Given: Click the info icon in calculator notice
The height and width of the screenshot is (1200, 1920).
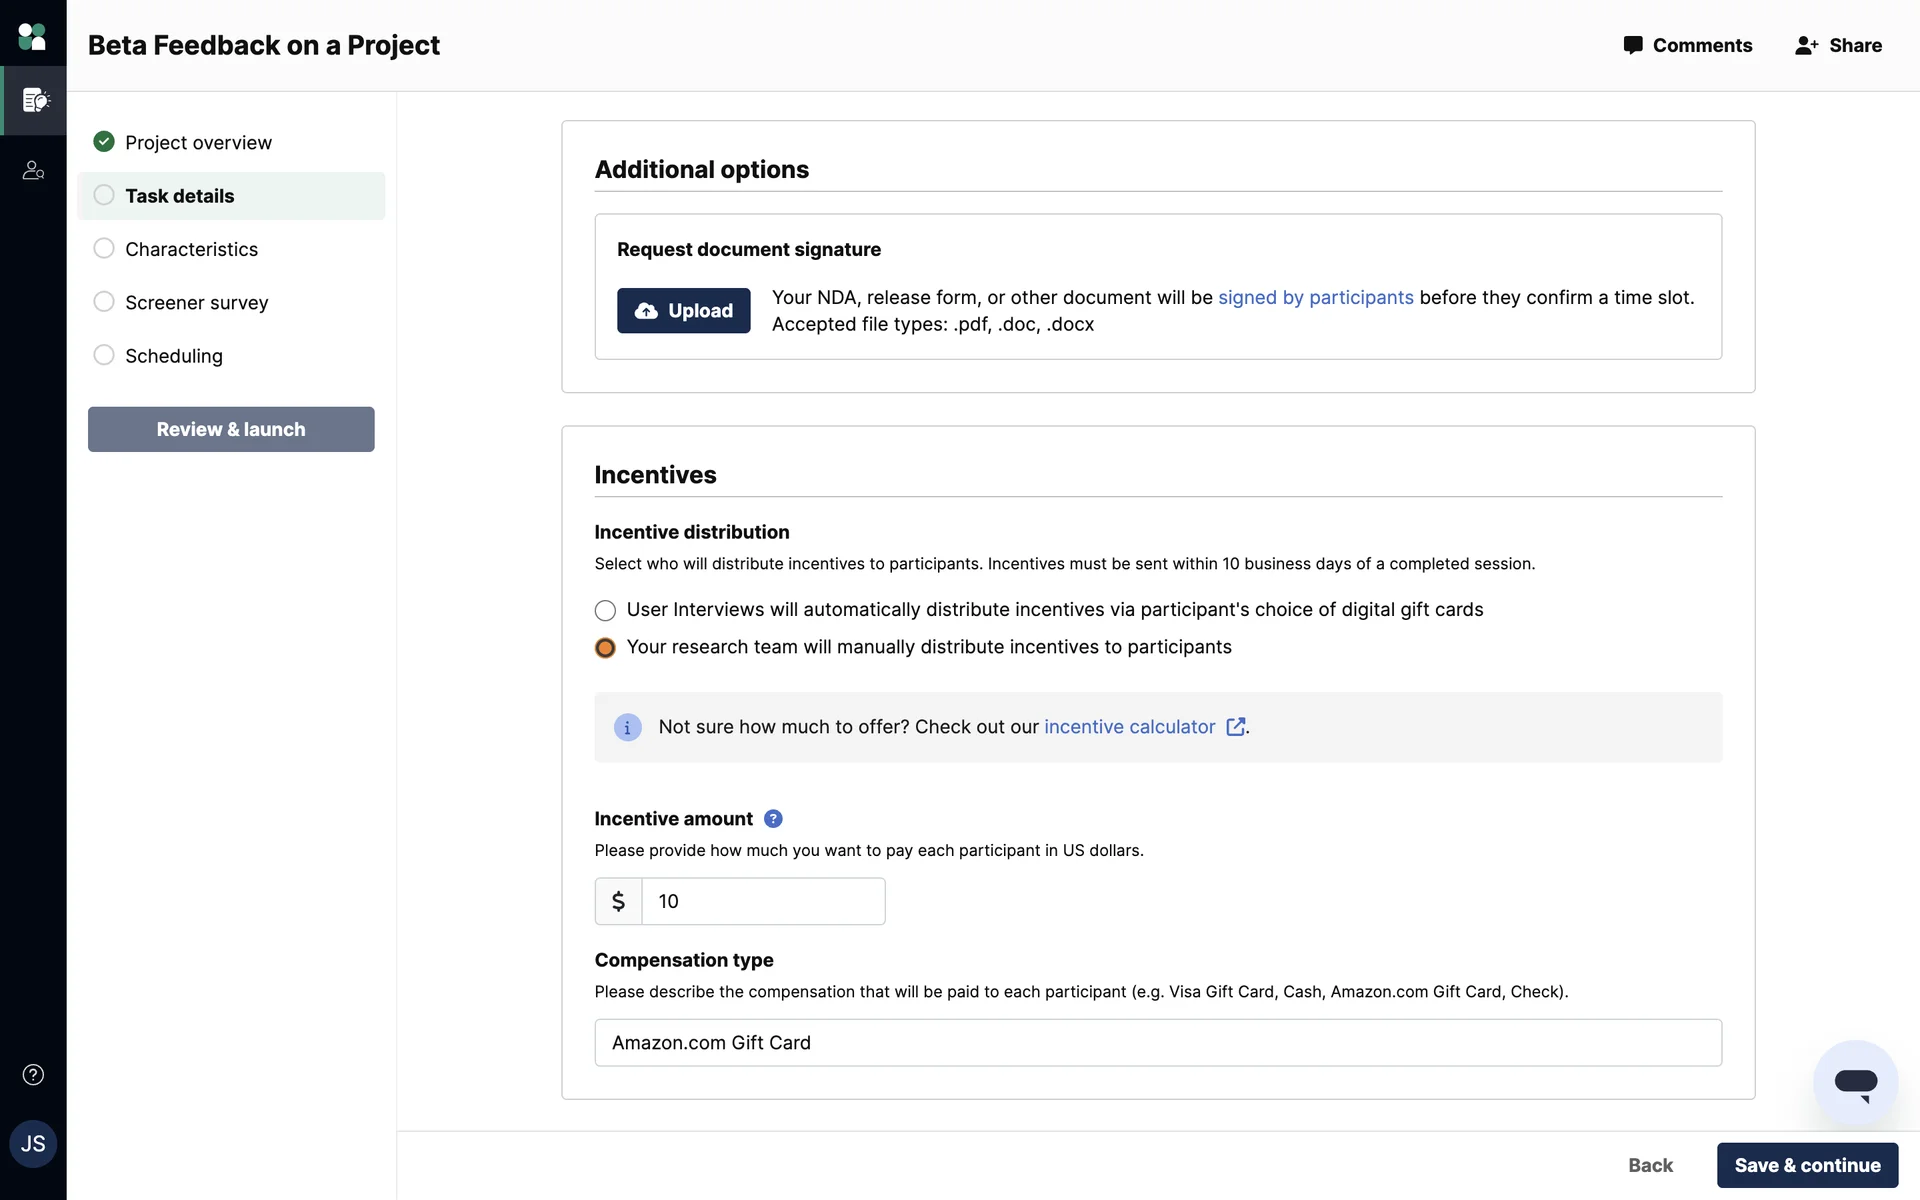Looking at the screenshot, I should pyautogui.click(x=627, y=728).
